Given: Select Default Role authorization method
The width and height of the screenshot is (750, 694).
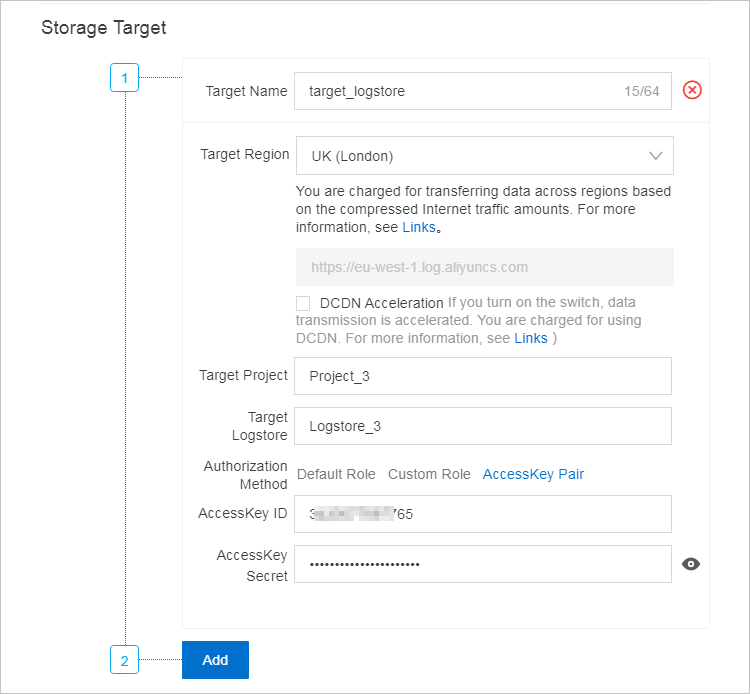Looking at the screenshot, I should [336, 474].
